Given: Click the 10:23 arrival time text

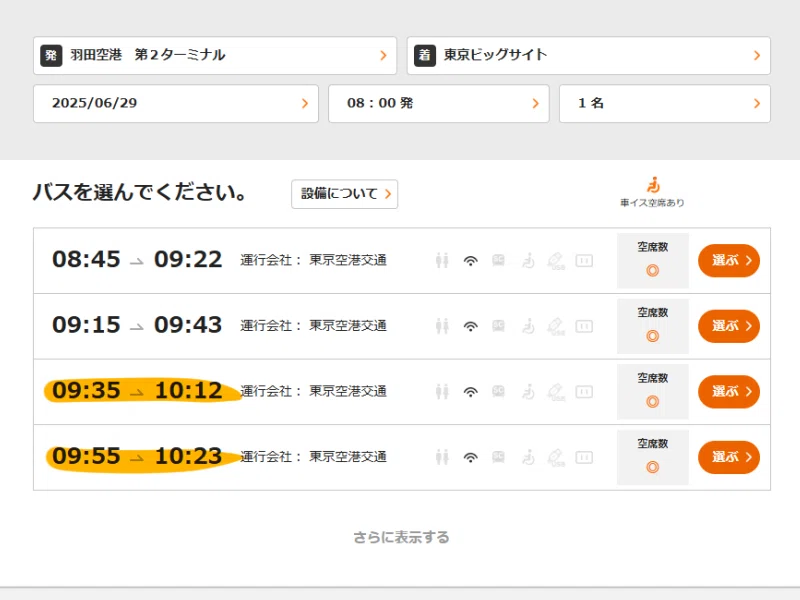Looking at the screenshot, I should point(188,456).
